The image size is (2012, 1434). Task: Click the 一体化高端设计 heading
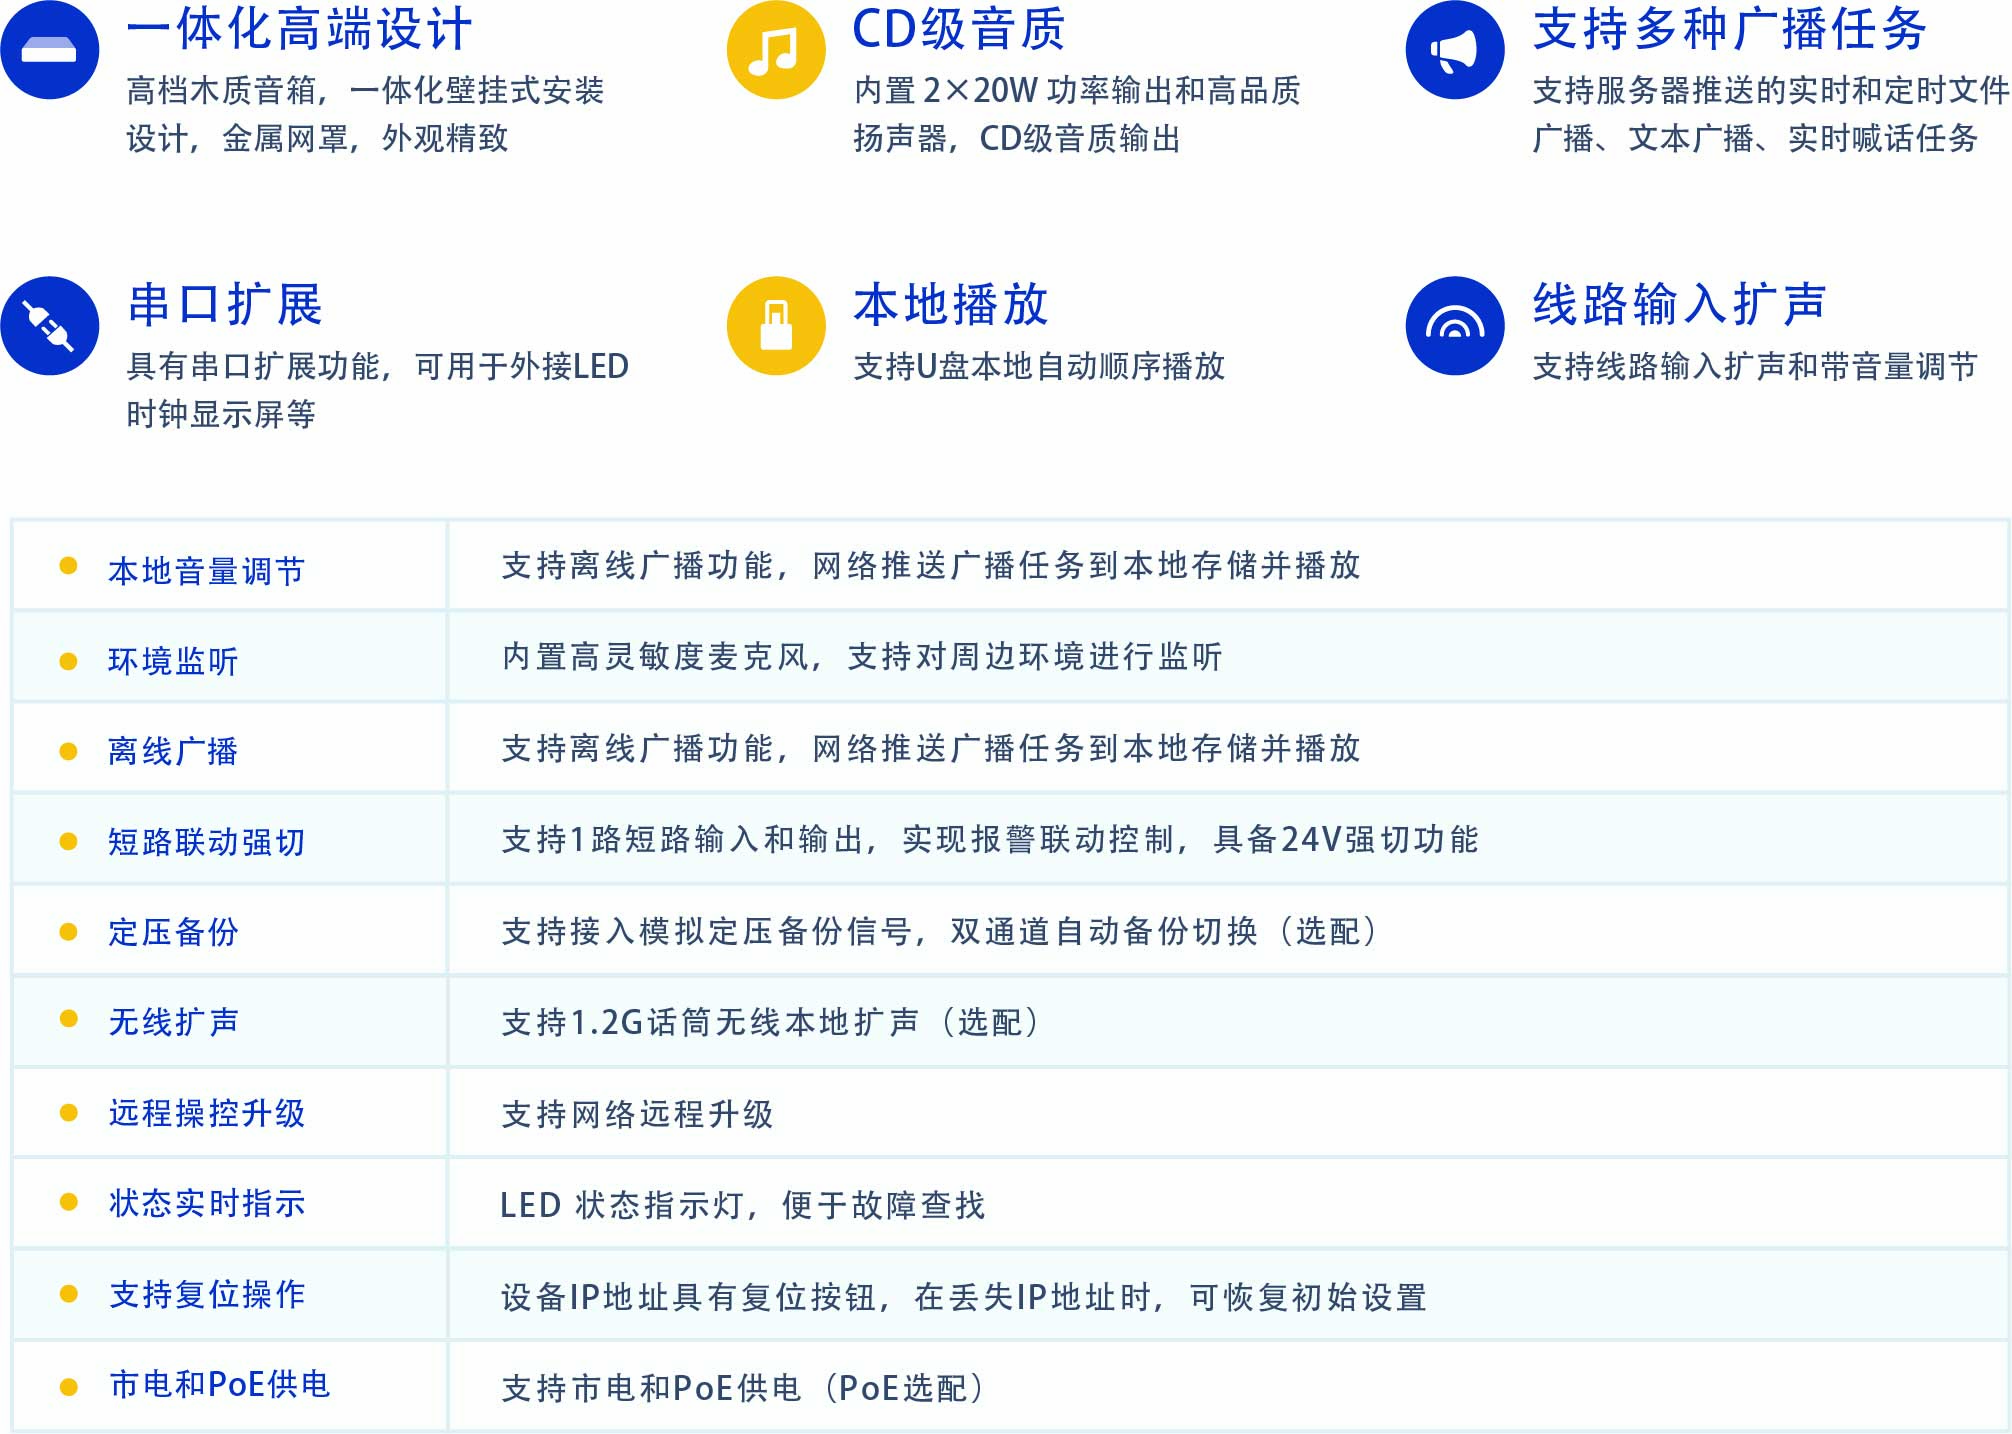pos(299,29)
